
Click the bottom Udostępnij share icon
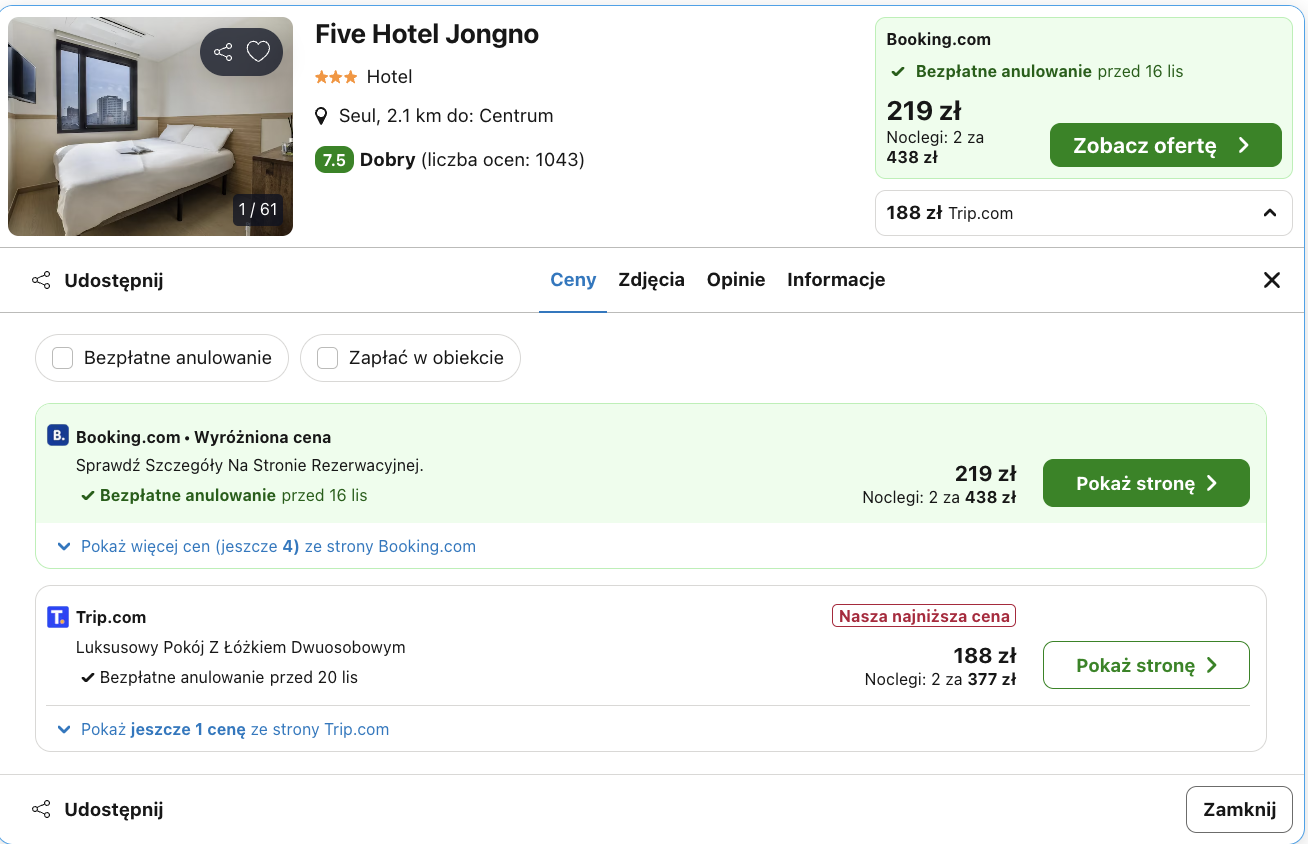click(x=41, y=809)
